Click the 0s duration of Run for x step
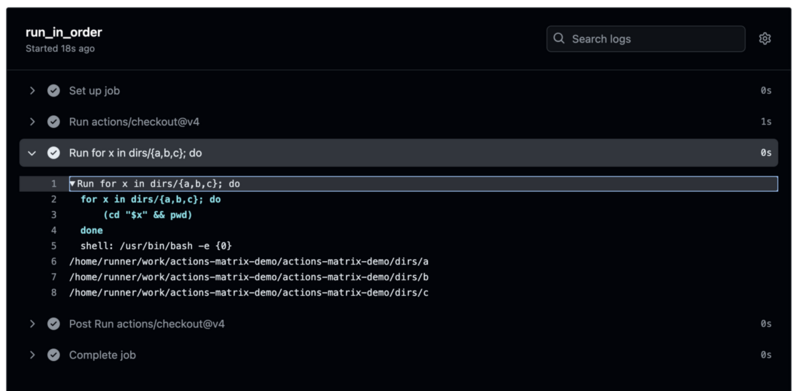Viewport: 800px width, 391px height. (x=766, y=153)
